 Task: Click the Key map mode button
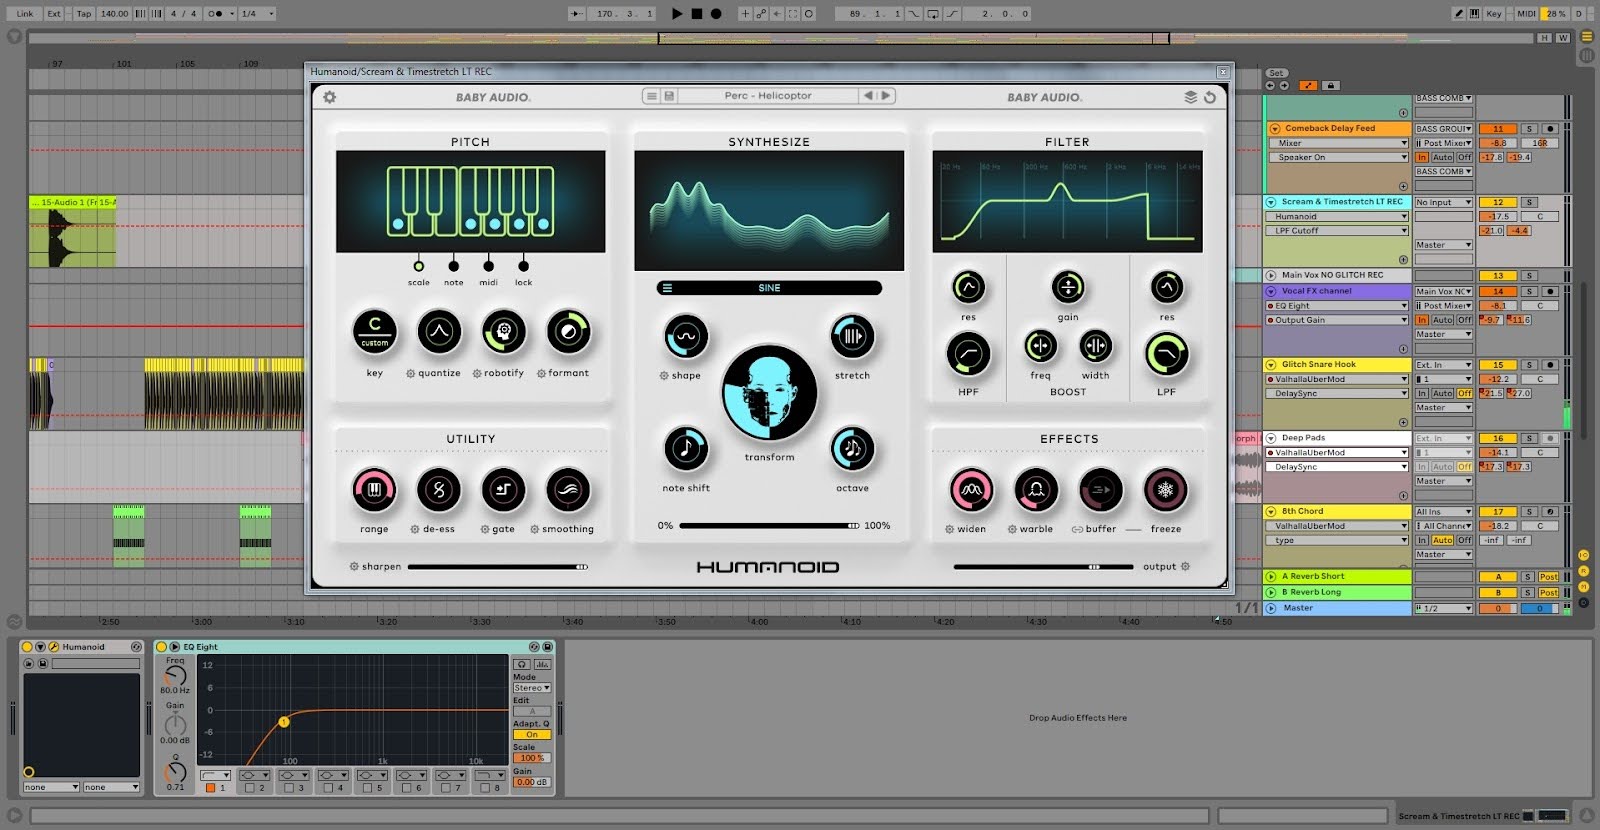point(1494,14)
